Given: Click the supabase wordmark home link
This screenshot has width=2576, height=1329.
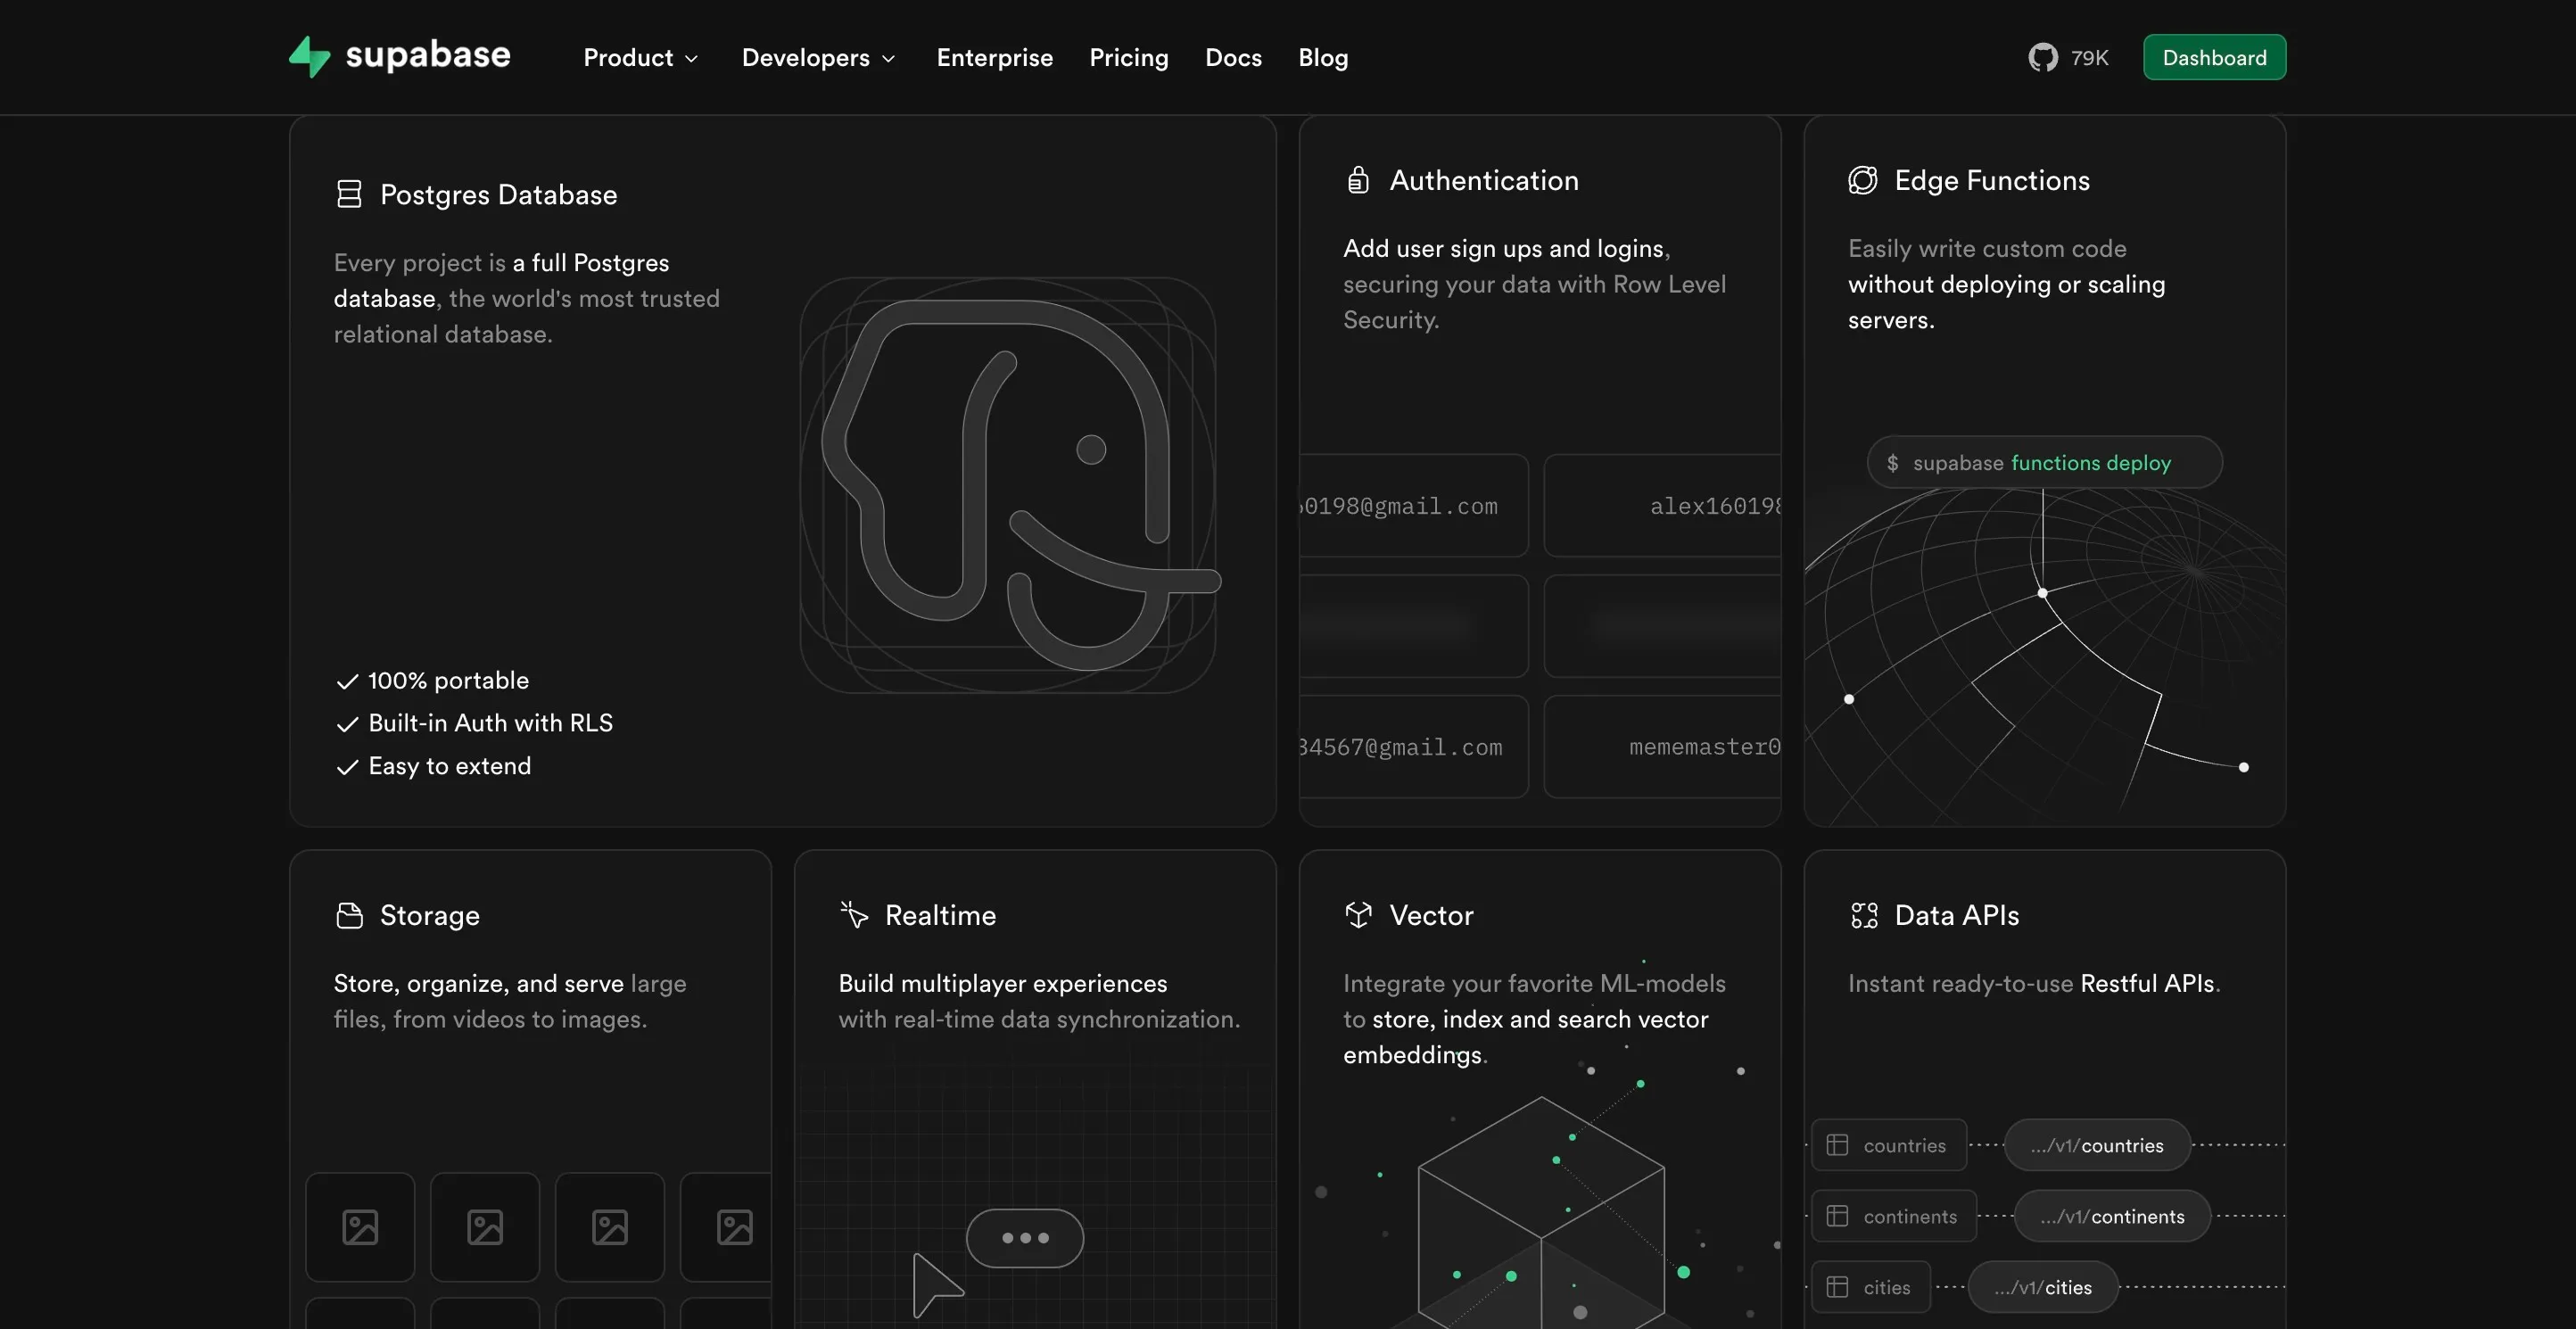Looking at the screenshot, I should [x=427, y=55].
